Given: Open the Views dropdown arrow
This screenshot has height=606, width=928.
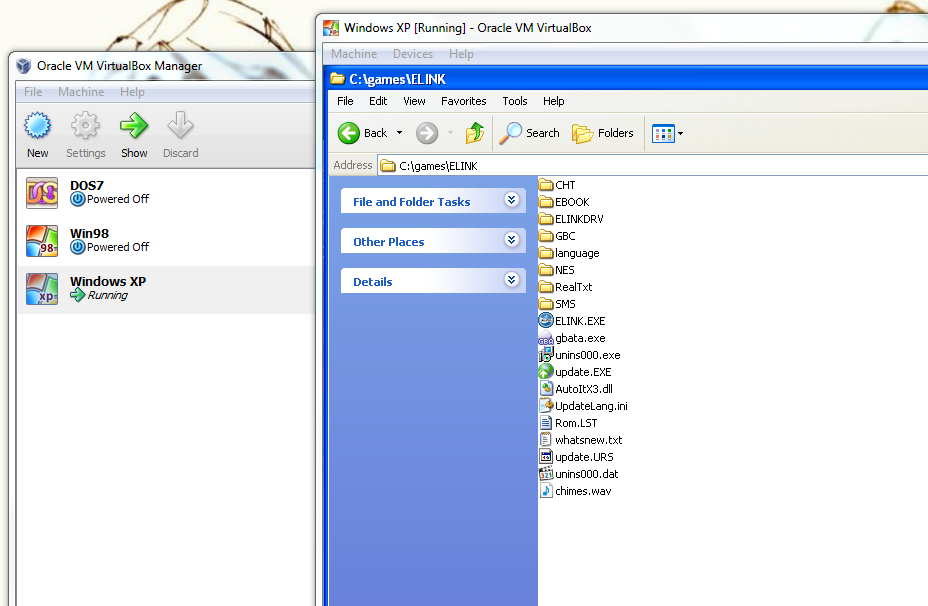Looking at the screenshot, I should click(681, 134).
